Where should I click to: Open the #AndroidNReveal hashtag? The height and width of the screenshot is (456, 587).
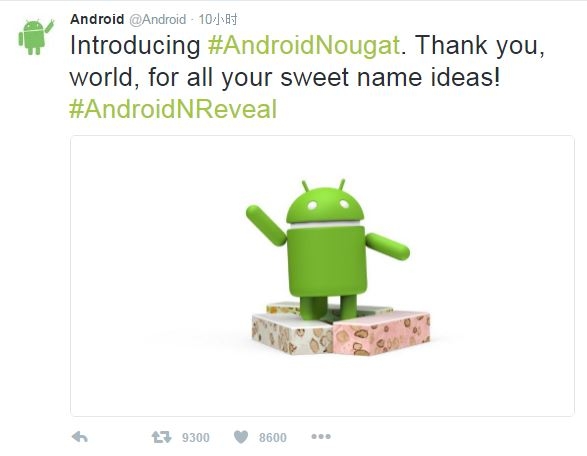click(x=173, y=109)
